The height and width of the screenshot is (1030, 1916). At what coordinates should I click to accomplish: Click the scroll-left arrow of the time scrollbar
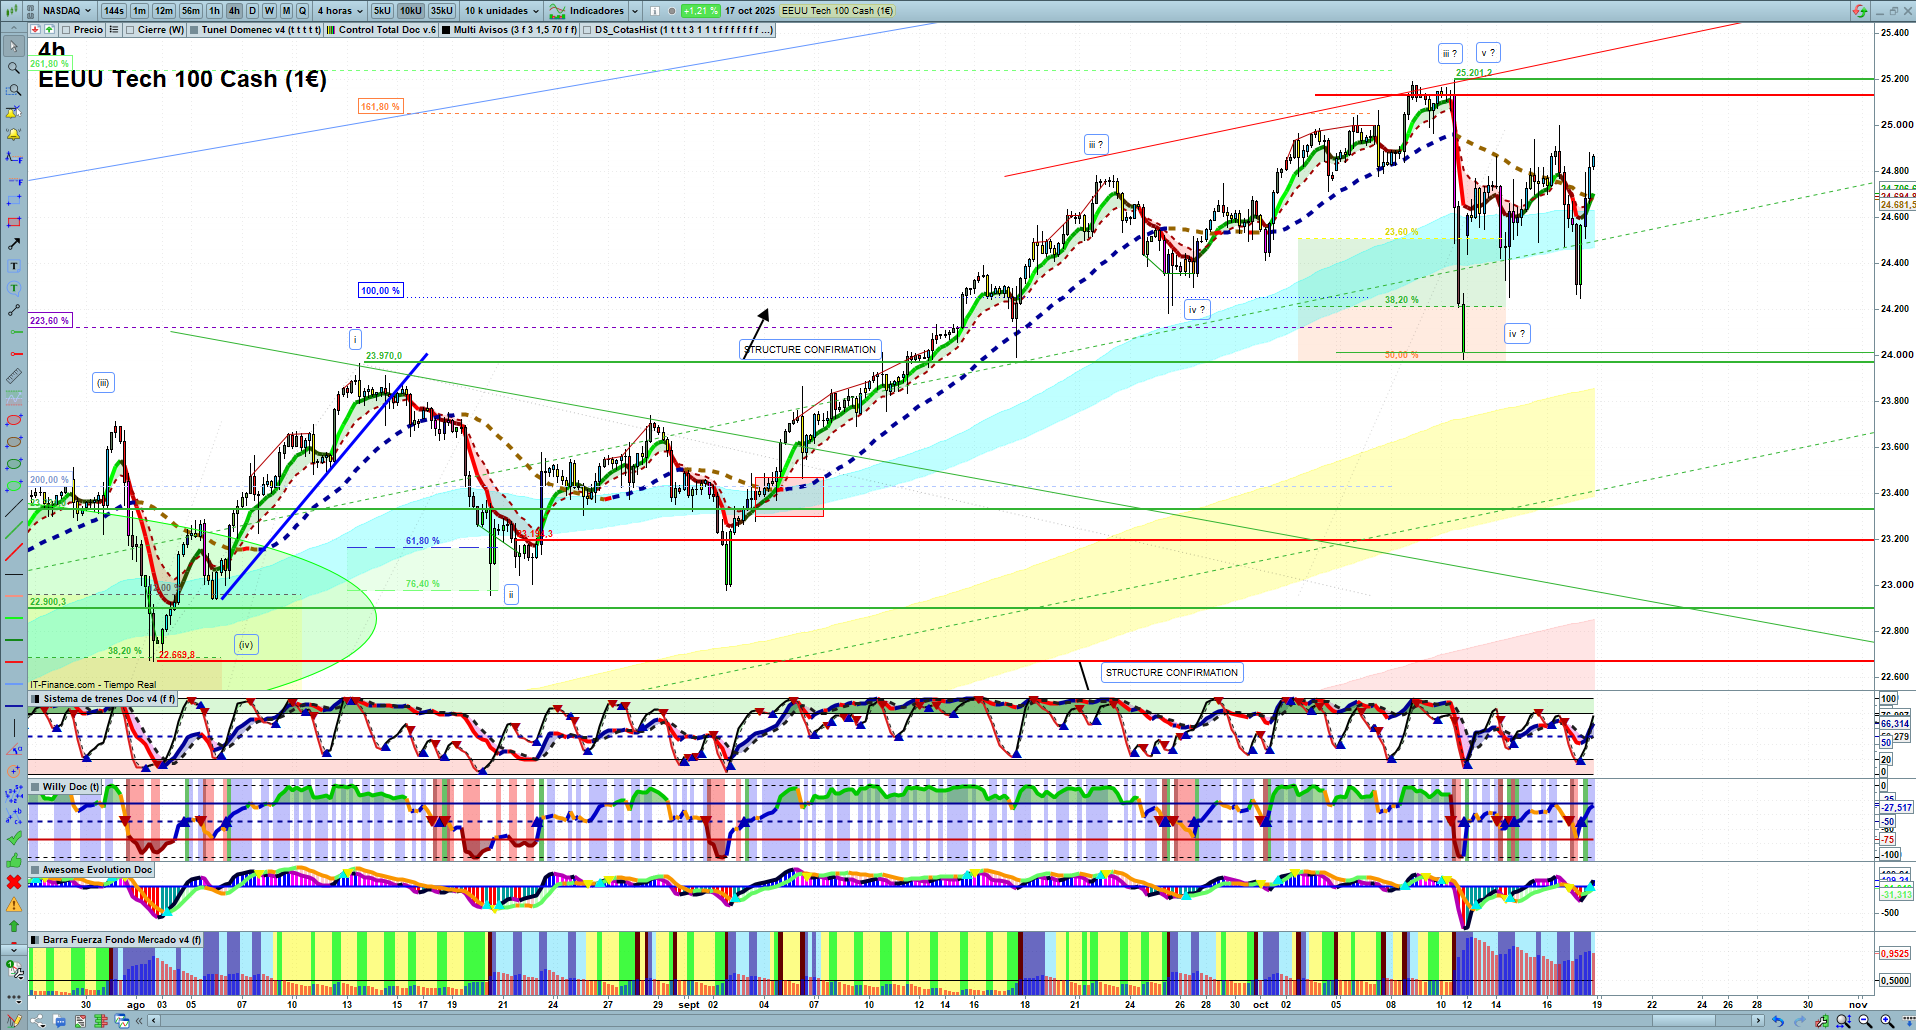153,1021
